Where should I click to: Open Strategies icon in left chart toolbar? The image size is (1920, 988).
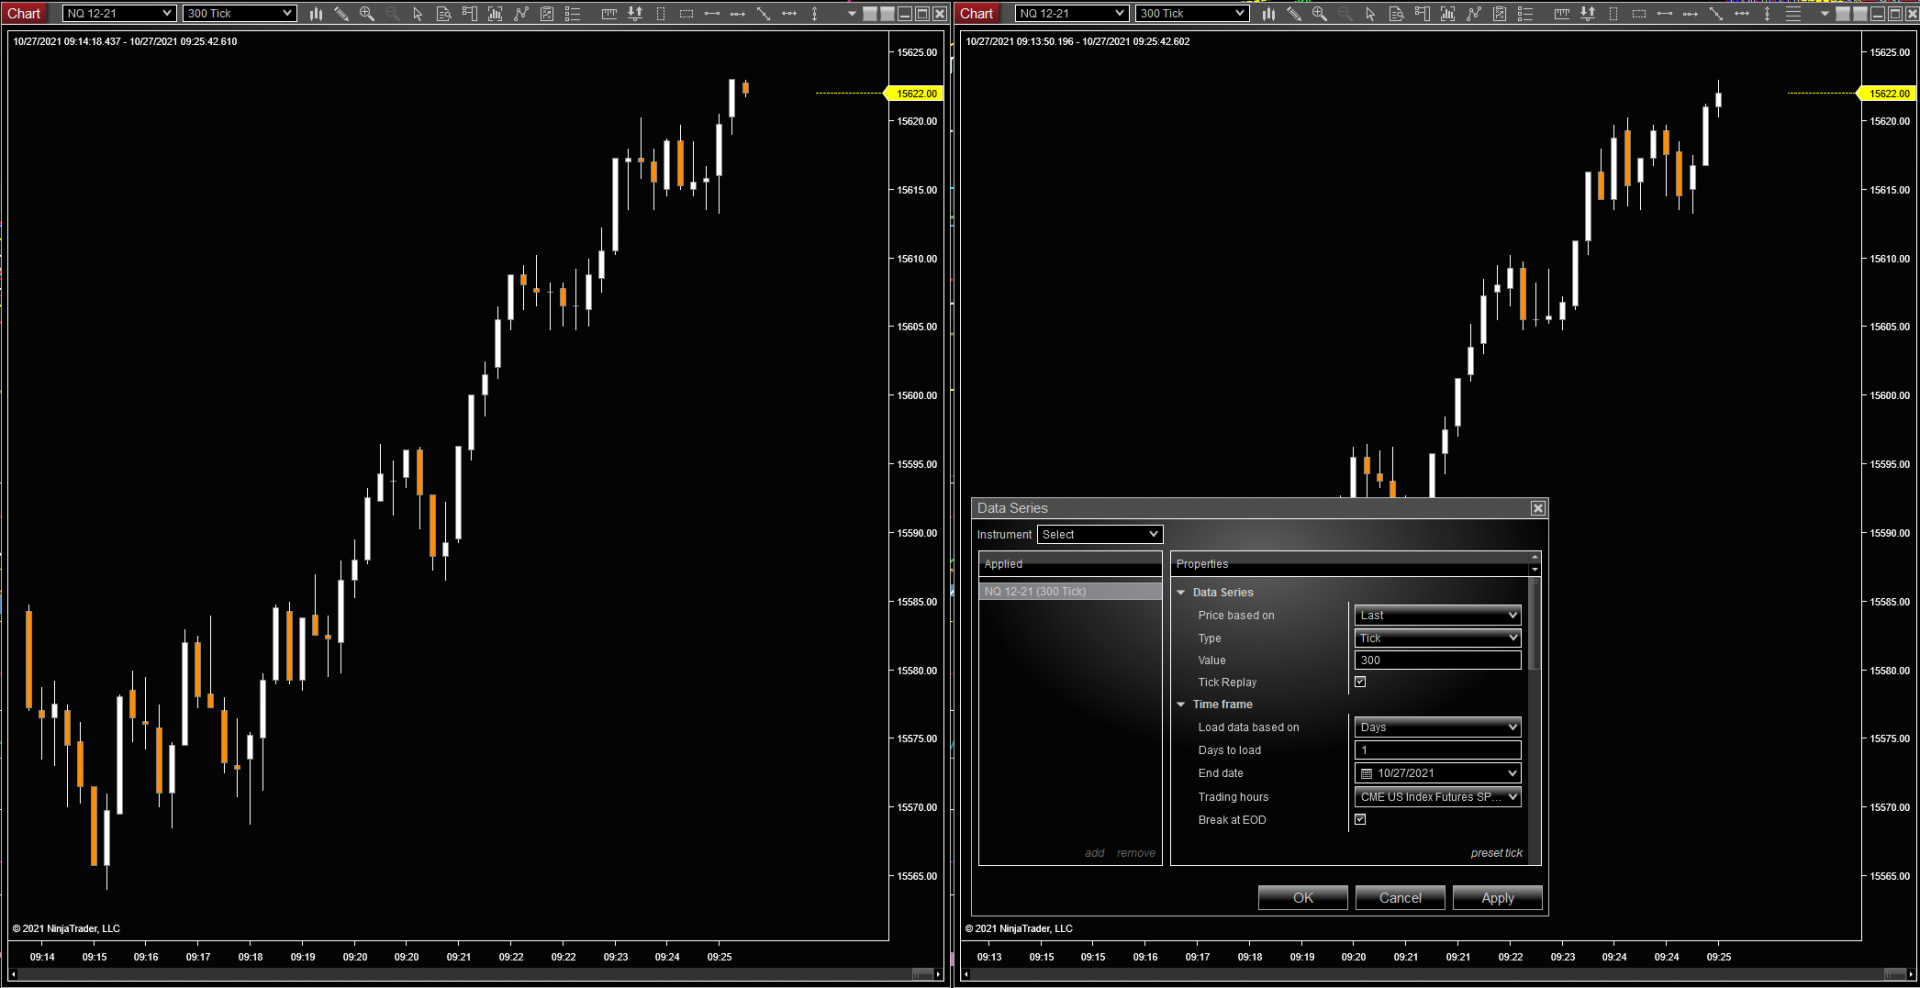coord(547,14)
